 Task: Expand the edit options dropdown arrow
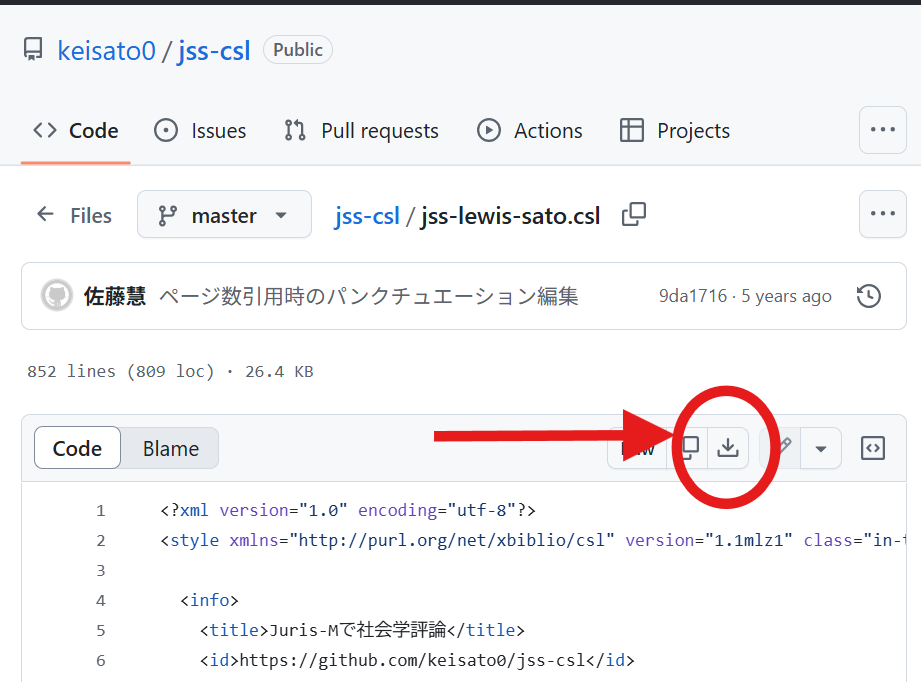tap(821, 449)
